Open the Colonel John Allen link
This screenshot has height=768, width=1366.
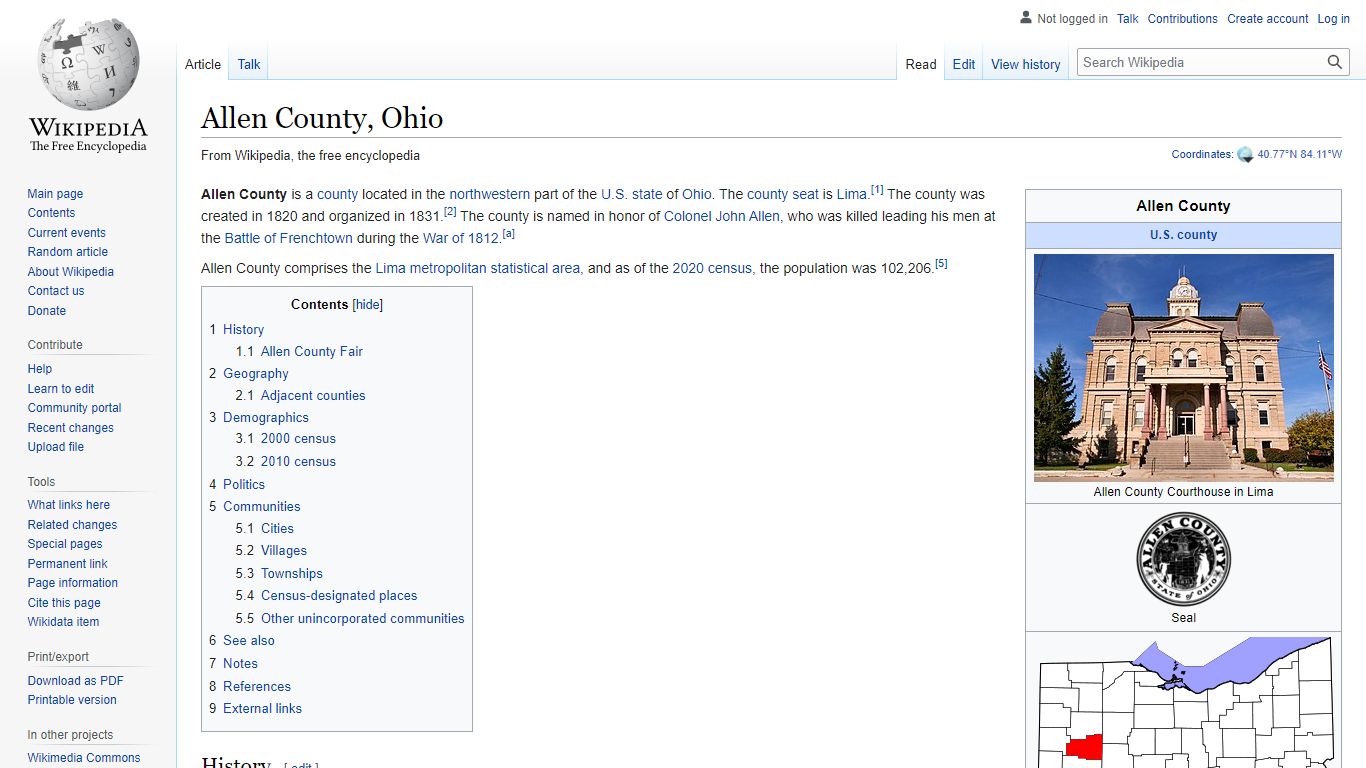click(722, 216)
